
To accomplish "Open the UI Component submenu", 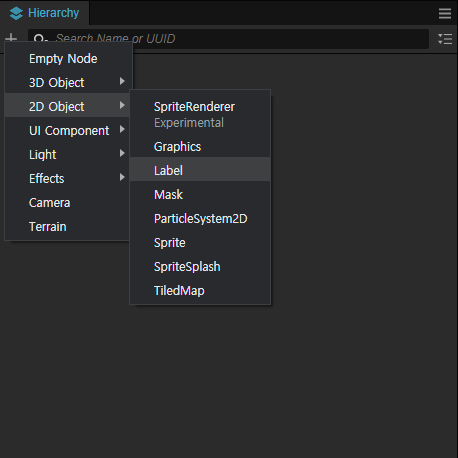I will pyautogui.click(x=68, y=130).
